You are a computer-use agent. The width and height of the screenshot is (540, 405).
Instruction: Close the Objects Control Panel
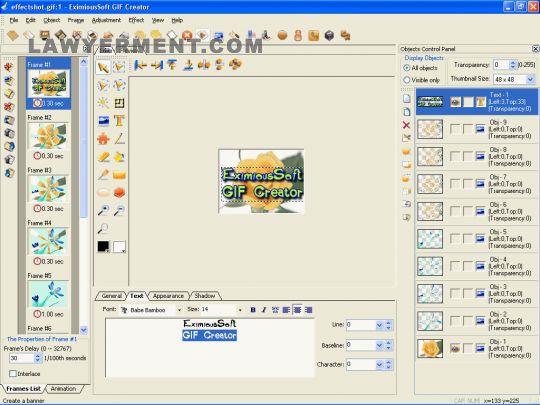[536, 49]
